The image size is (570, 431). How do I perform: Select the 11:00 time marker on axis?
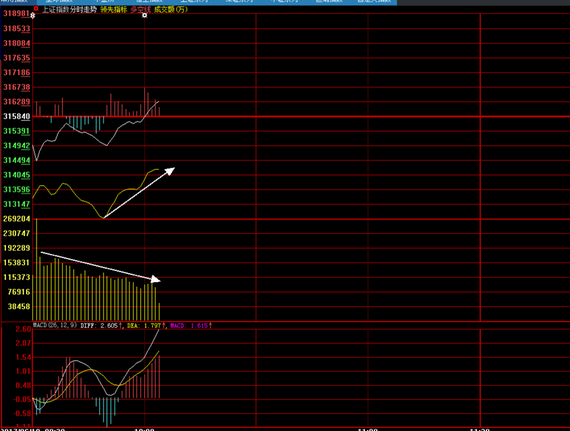(x=368, y=429)
